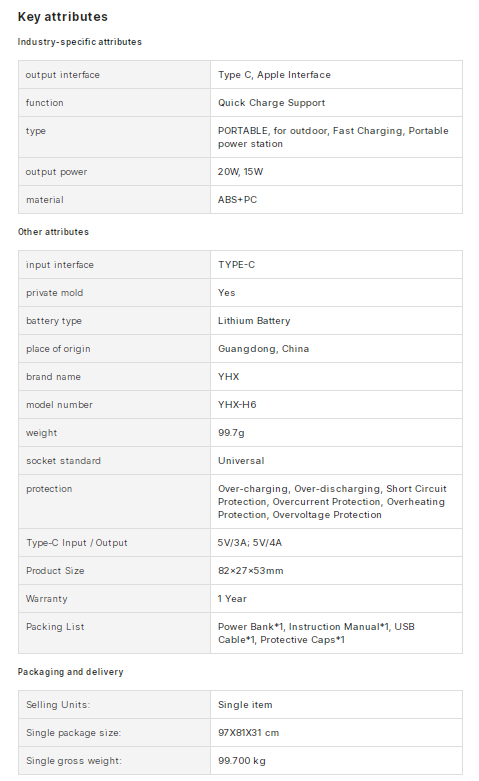Click the private mold Yes value
The image size is (479, 781).
coord(227,293)
